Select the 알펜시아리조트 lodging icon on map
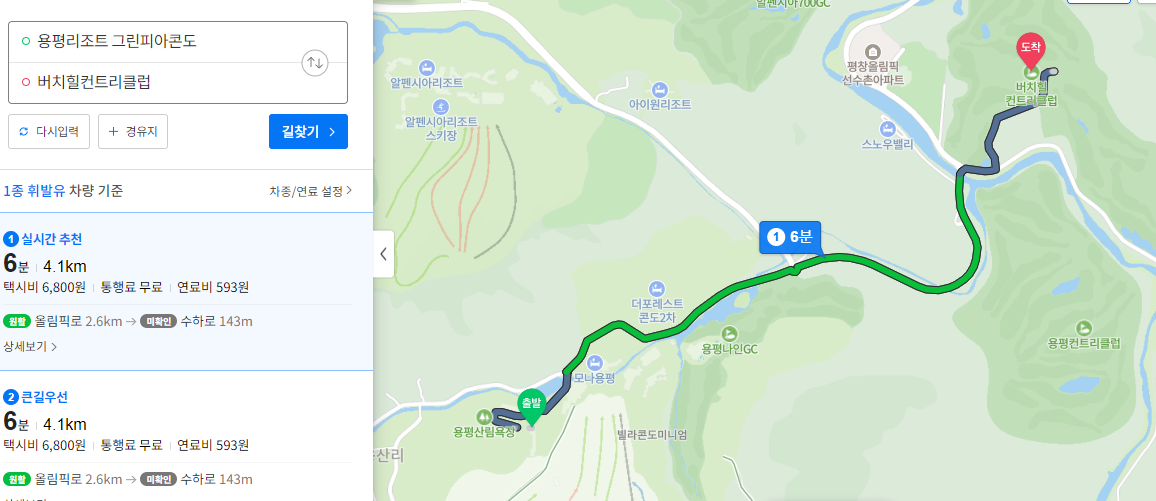The image size is (1156, 501). pos(426,67)
